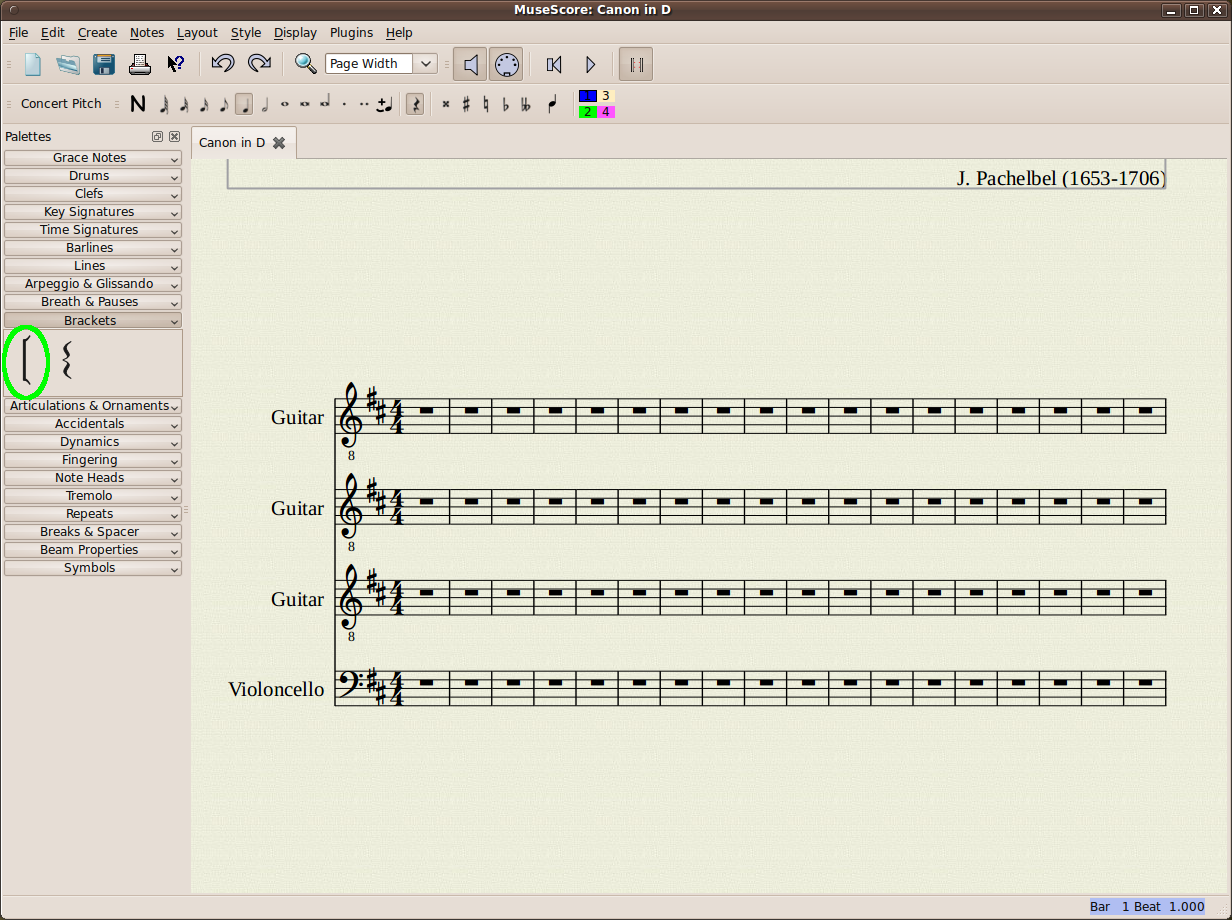Open the Style menu
The image size is (1232, 920).
pos(245,32)
